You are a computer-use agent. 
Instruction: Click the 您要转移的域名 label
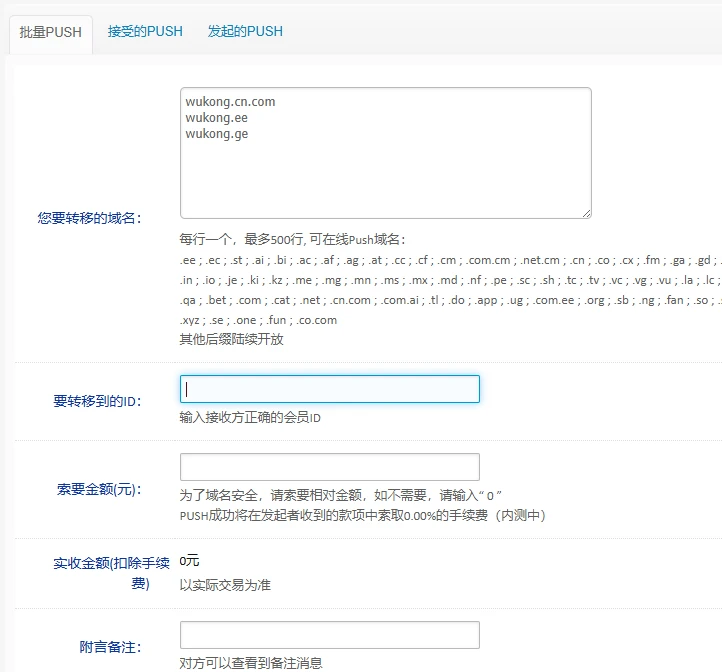pos(89,217)
